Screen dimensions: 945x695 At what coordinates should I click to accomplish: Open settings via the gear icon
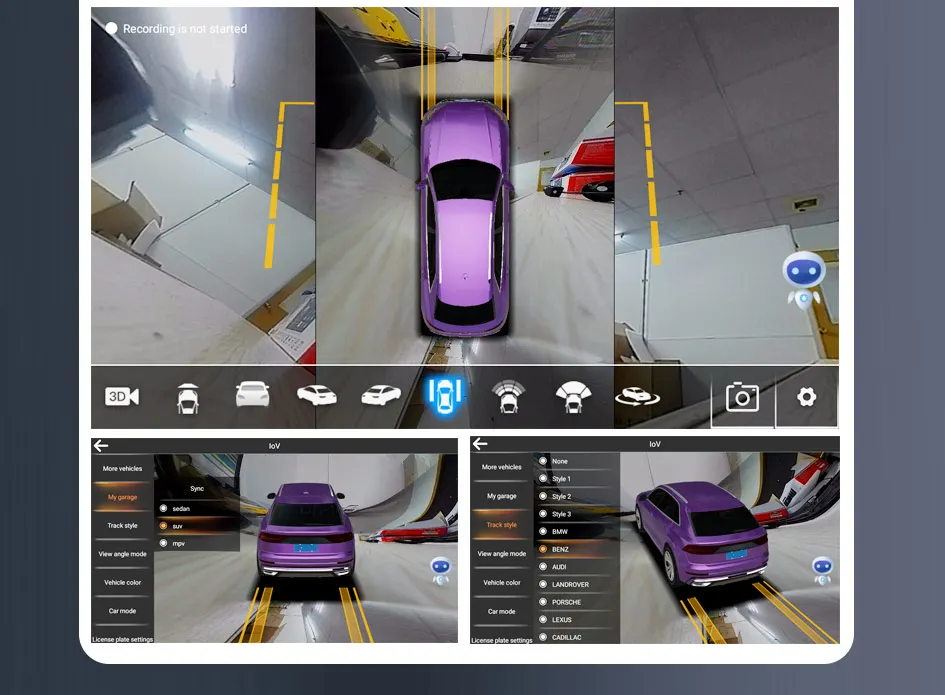click(x=806, y=397)
